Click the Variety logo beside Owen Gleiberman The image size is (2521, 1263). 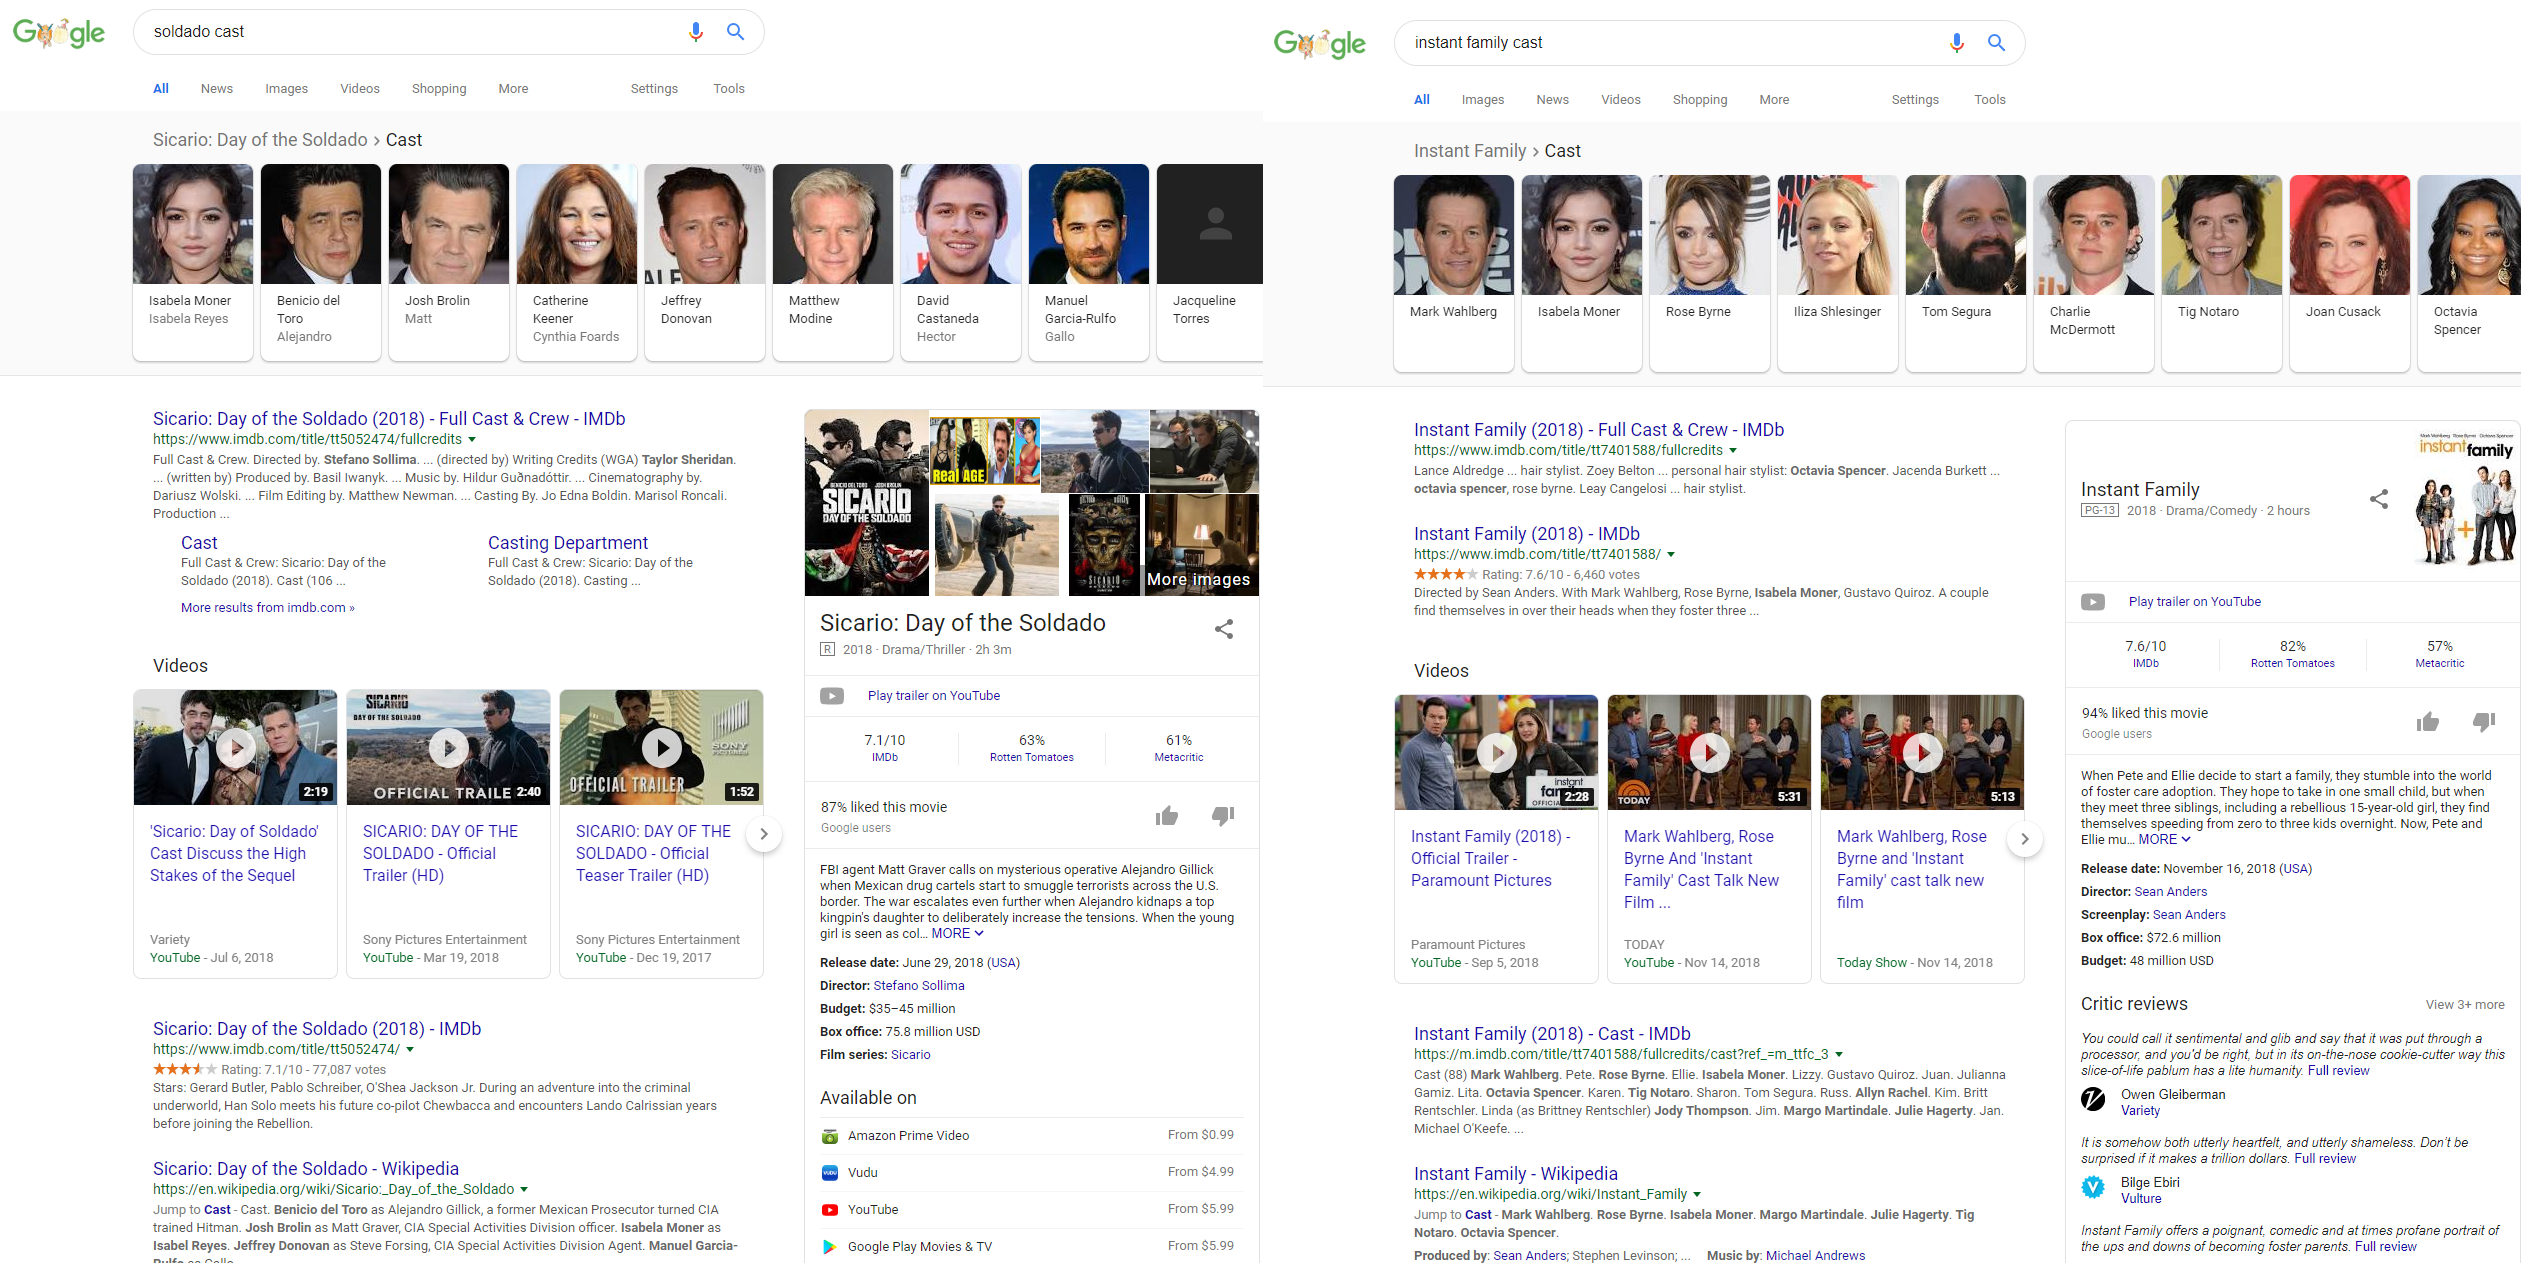point(2093,1100)
